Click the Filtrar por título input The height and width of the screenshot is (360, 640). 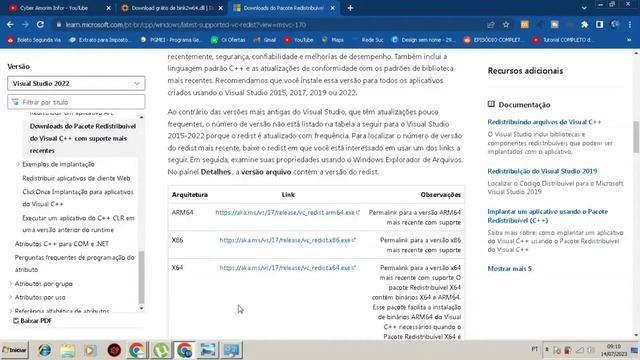(x=76, y=102)
